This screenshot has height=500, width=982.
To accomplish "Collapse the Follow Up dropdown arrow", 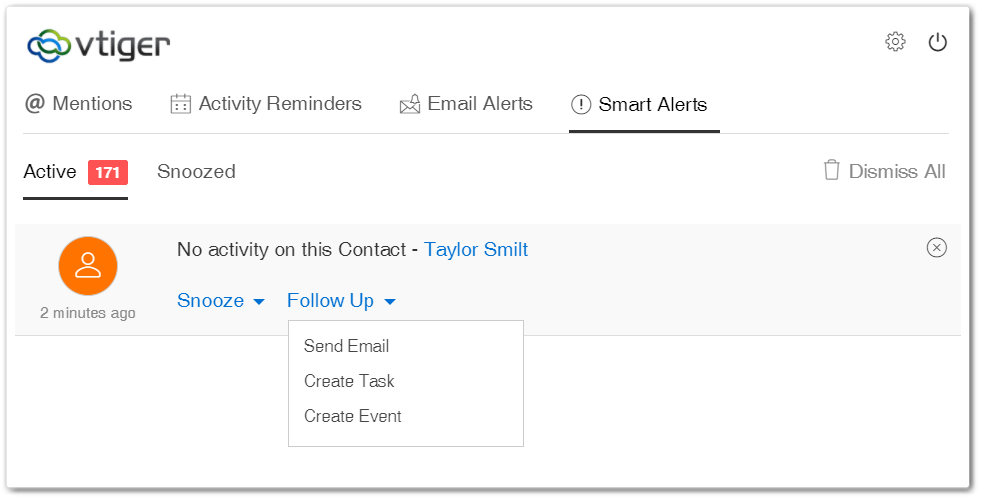I will pyautogui.click(x=390, y=302).
